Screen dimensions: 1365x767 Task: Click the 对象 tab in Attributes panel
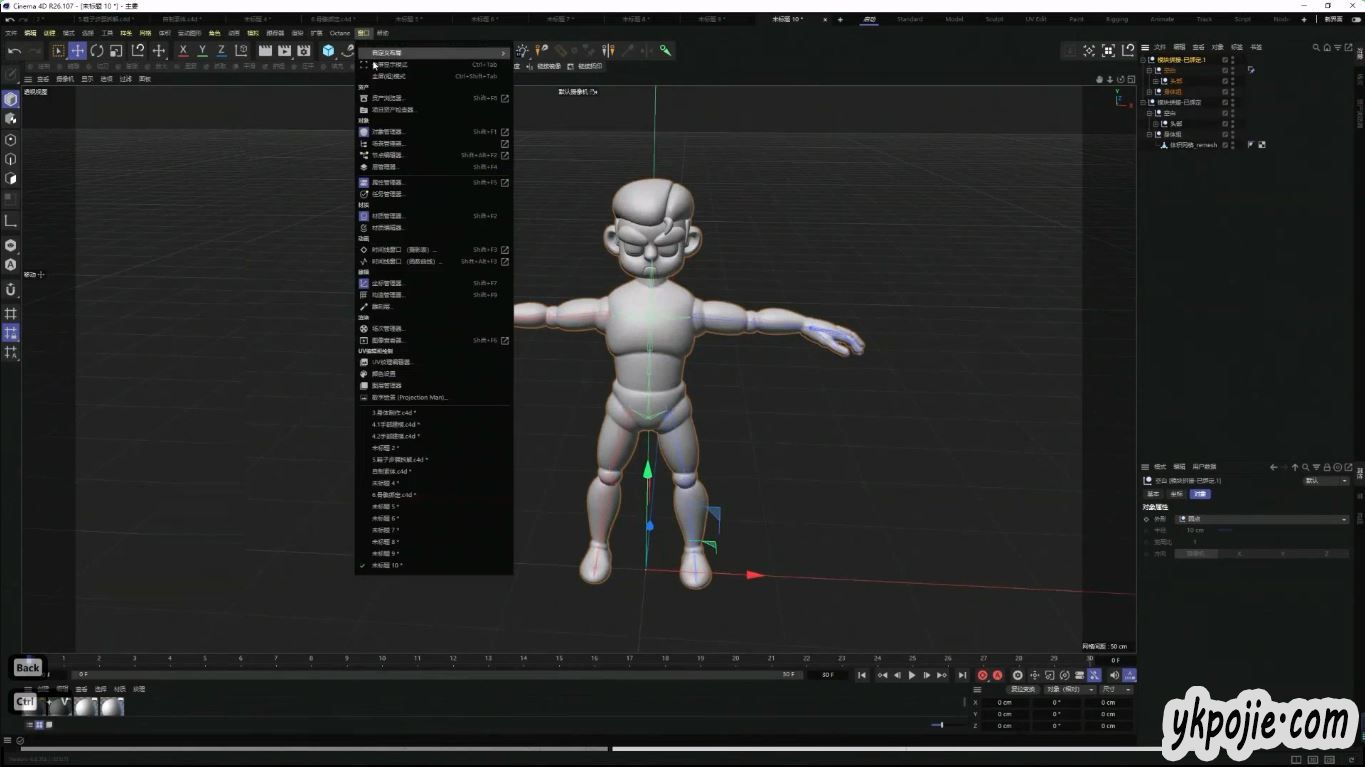[1200, 494]
